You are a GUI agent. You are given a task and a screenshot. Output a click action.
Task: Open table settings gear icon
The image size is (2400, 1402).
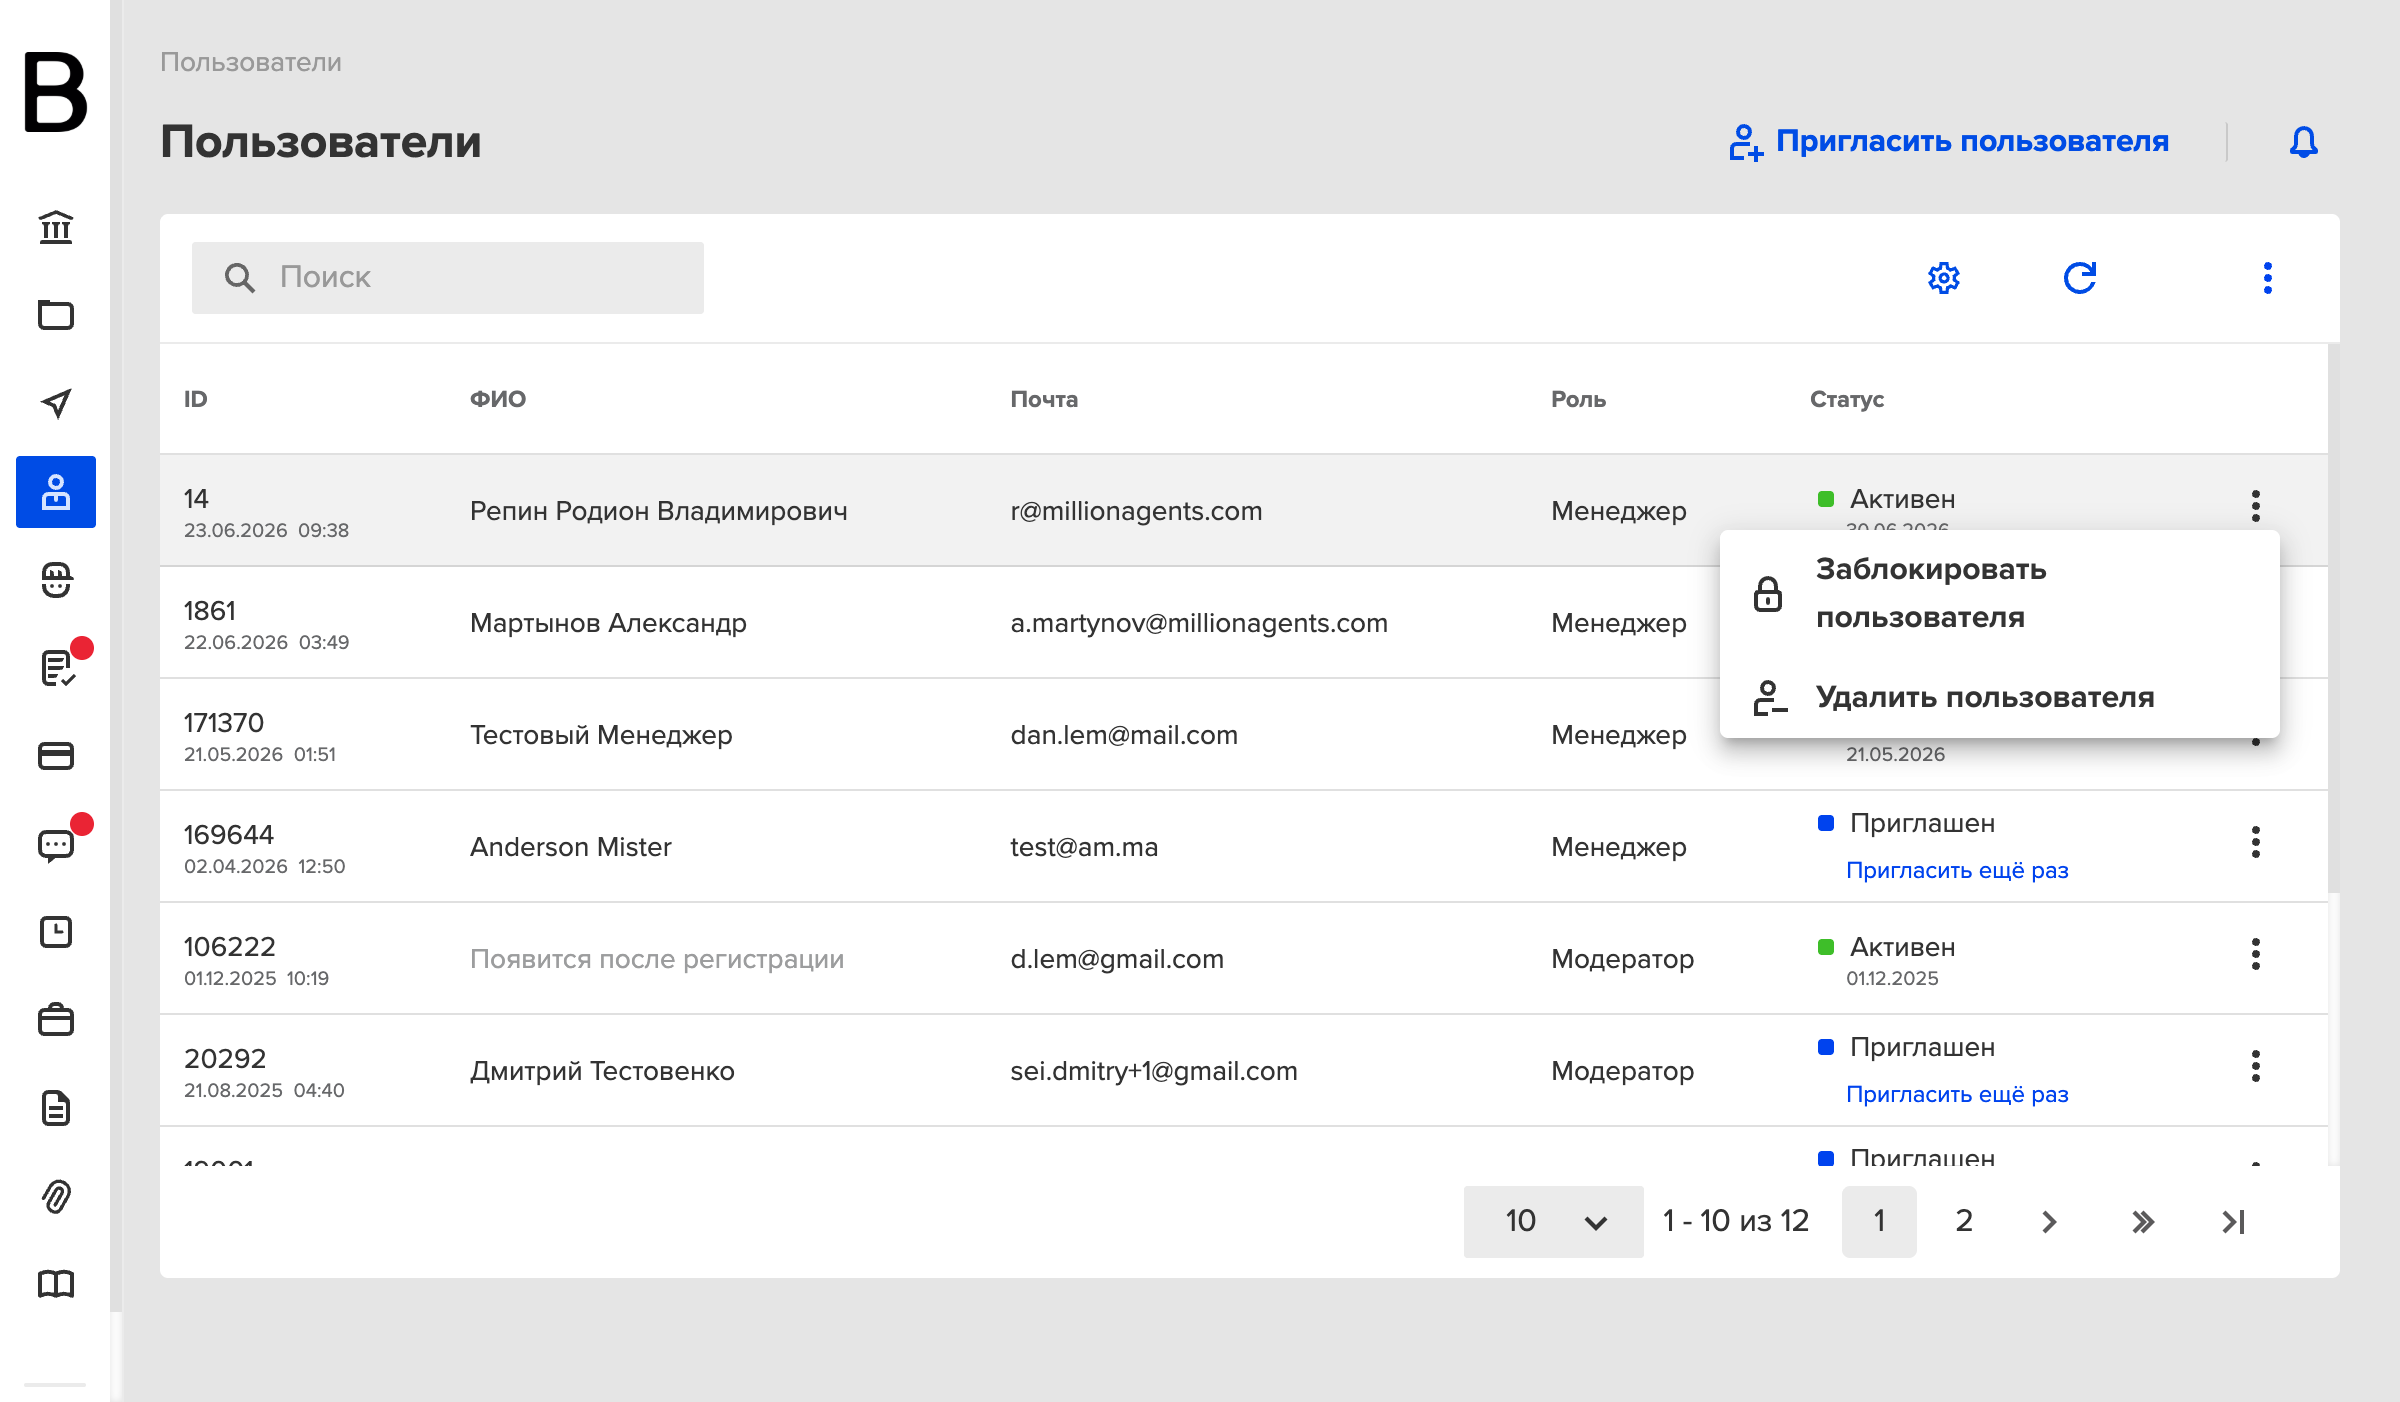click(1944, 278)
